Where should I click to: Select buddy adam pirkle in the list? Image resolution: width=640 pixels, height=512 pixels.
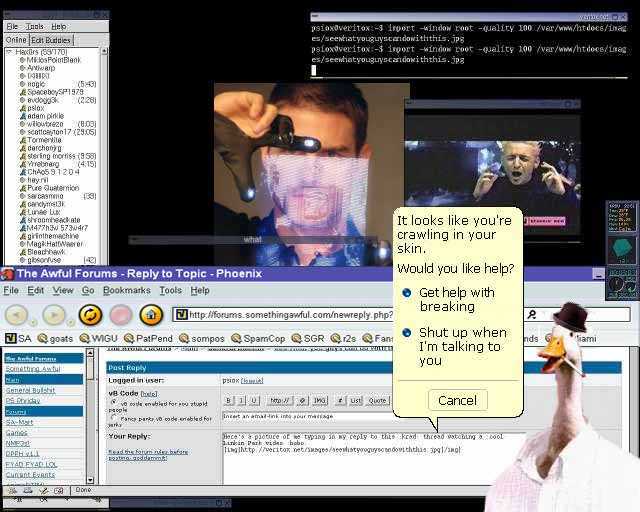pos(45,116)
